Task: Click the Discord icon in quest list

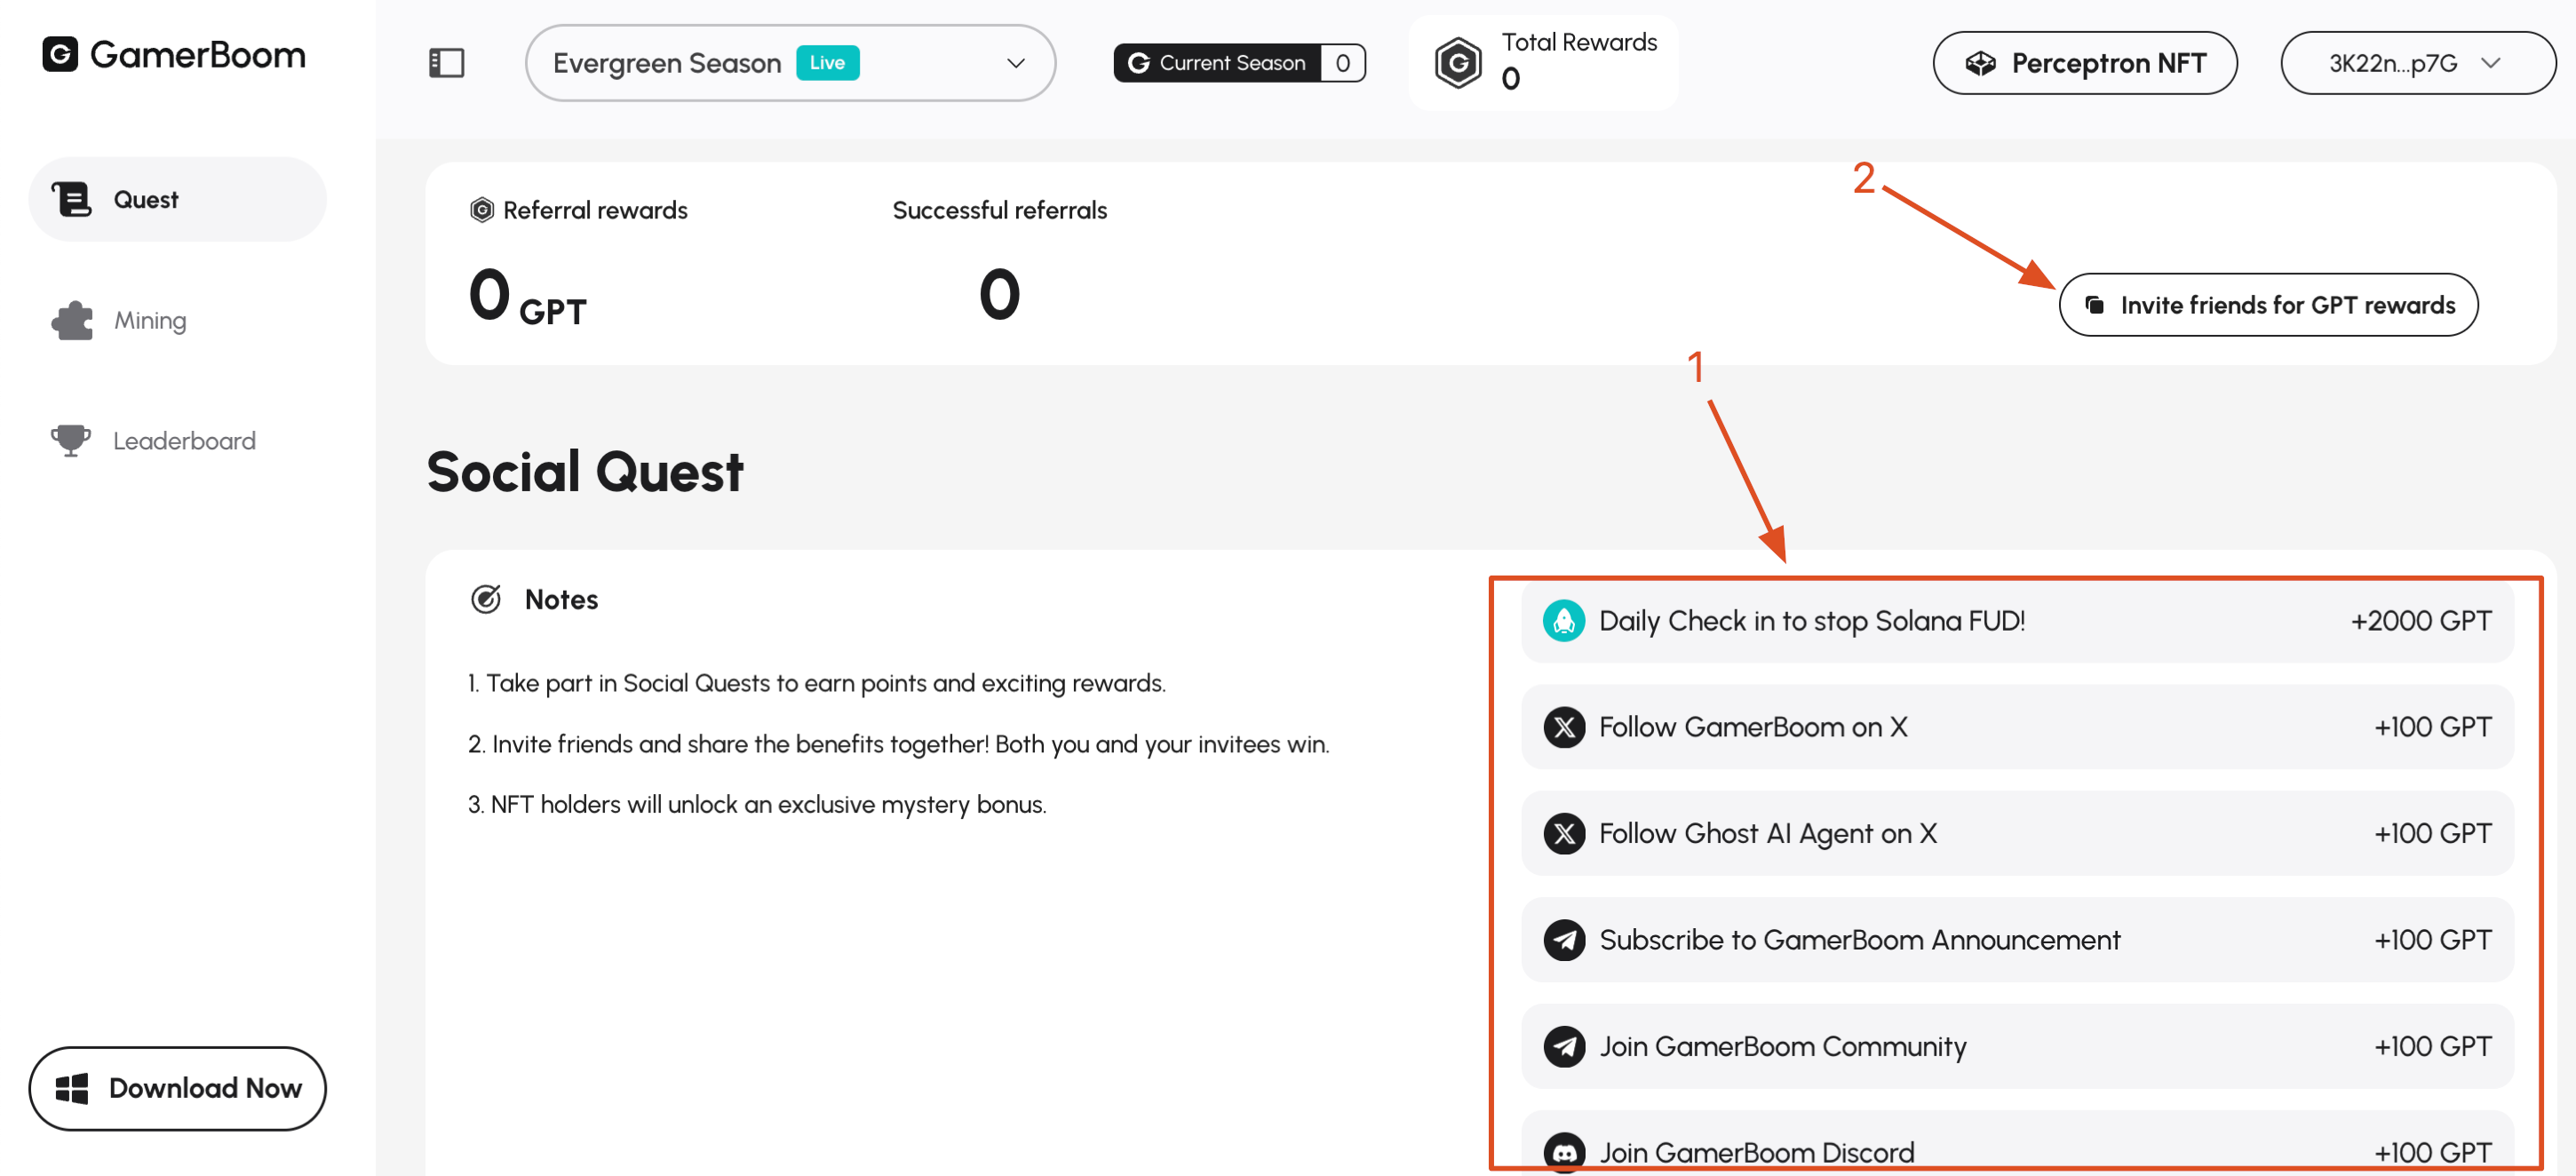Action: tap(1564, 1153)
